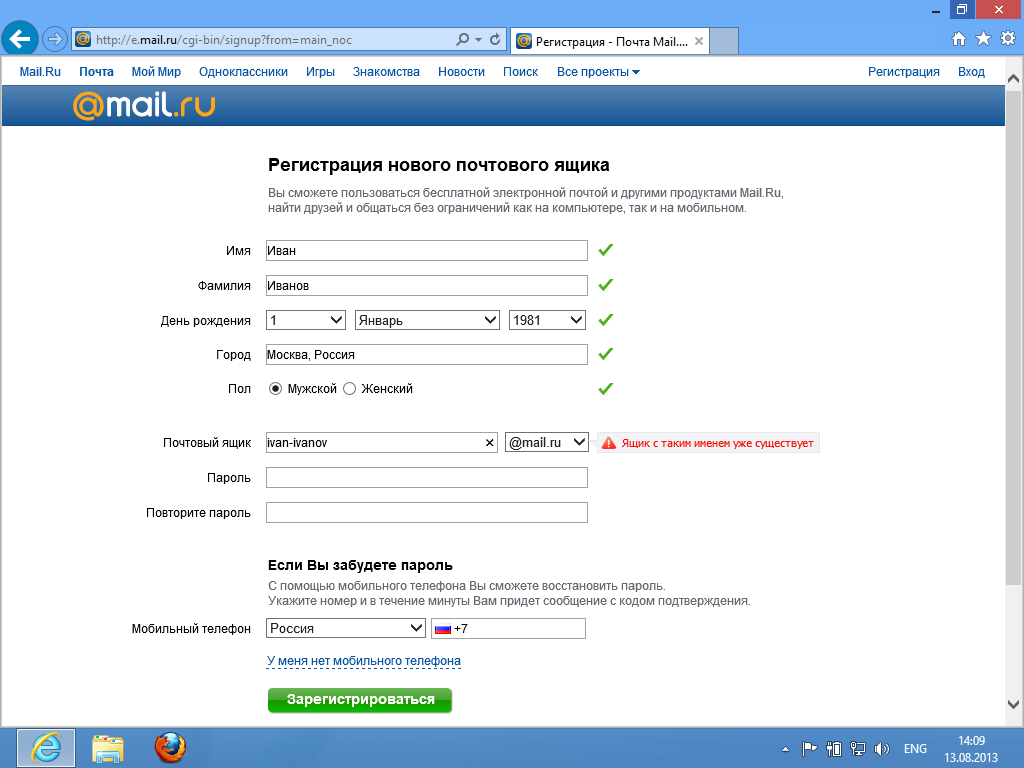Open browser Tools gear icon
The image size is (1024, 768).
pyautogui.click(x=1008, y=39)
